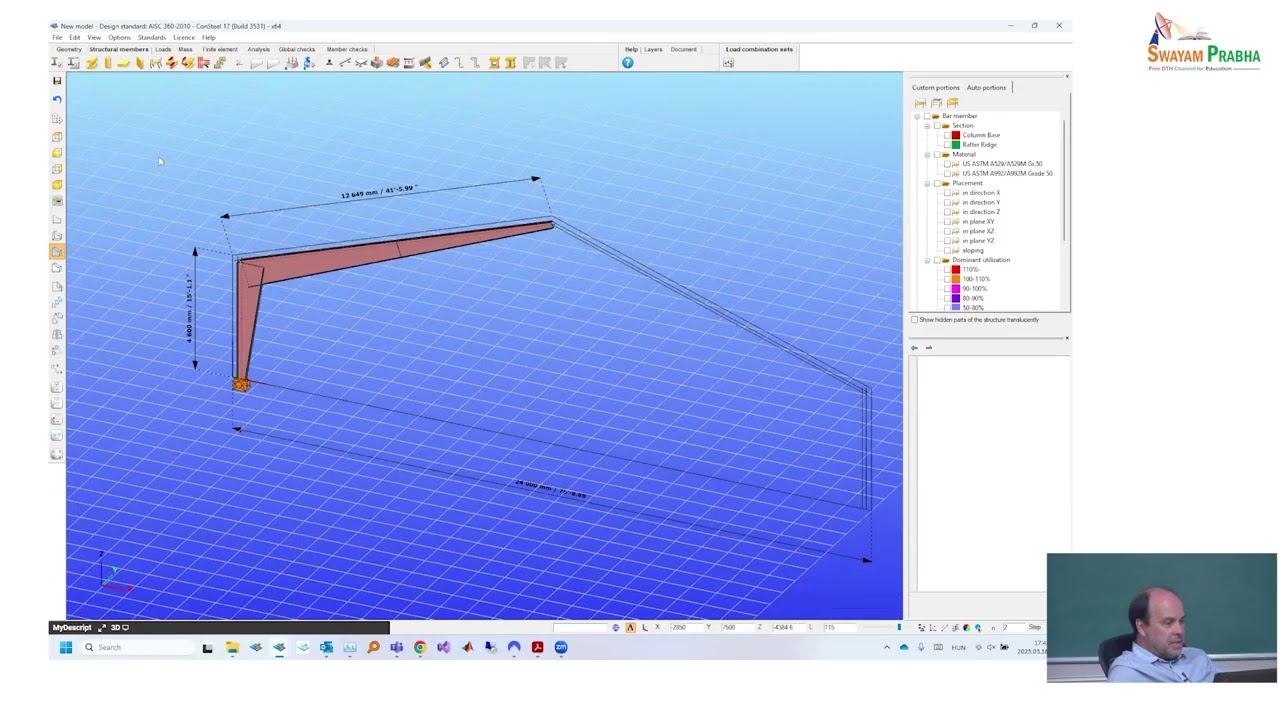
Task: Click the undo icon in left sidebar
Action: coord(57,99)
